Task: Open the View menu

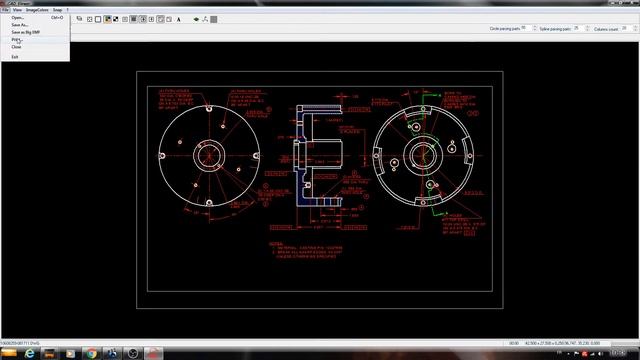Action: click(17, 10)
